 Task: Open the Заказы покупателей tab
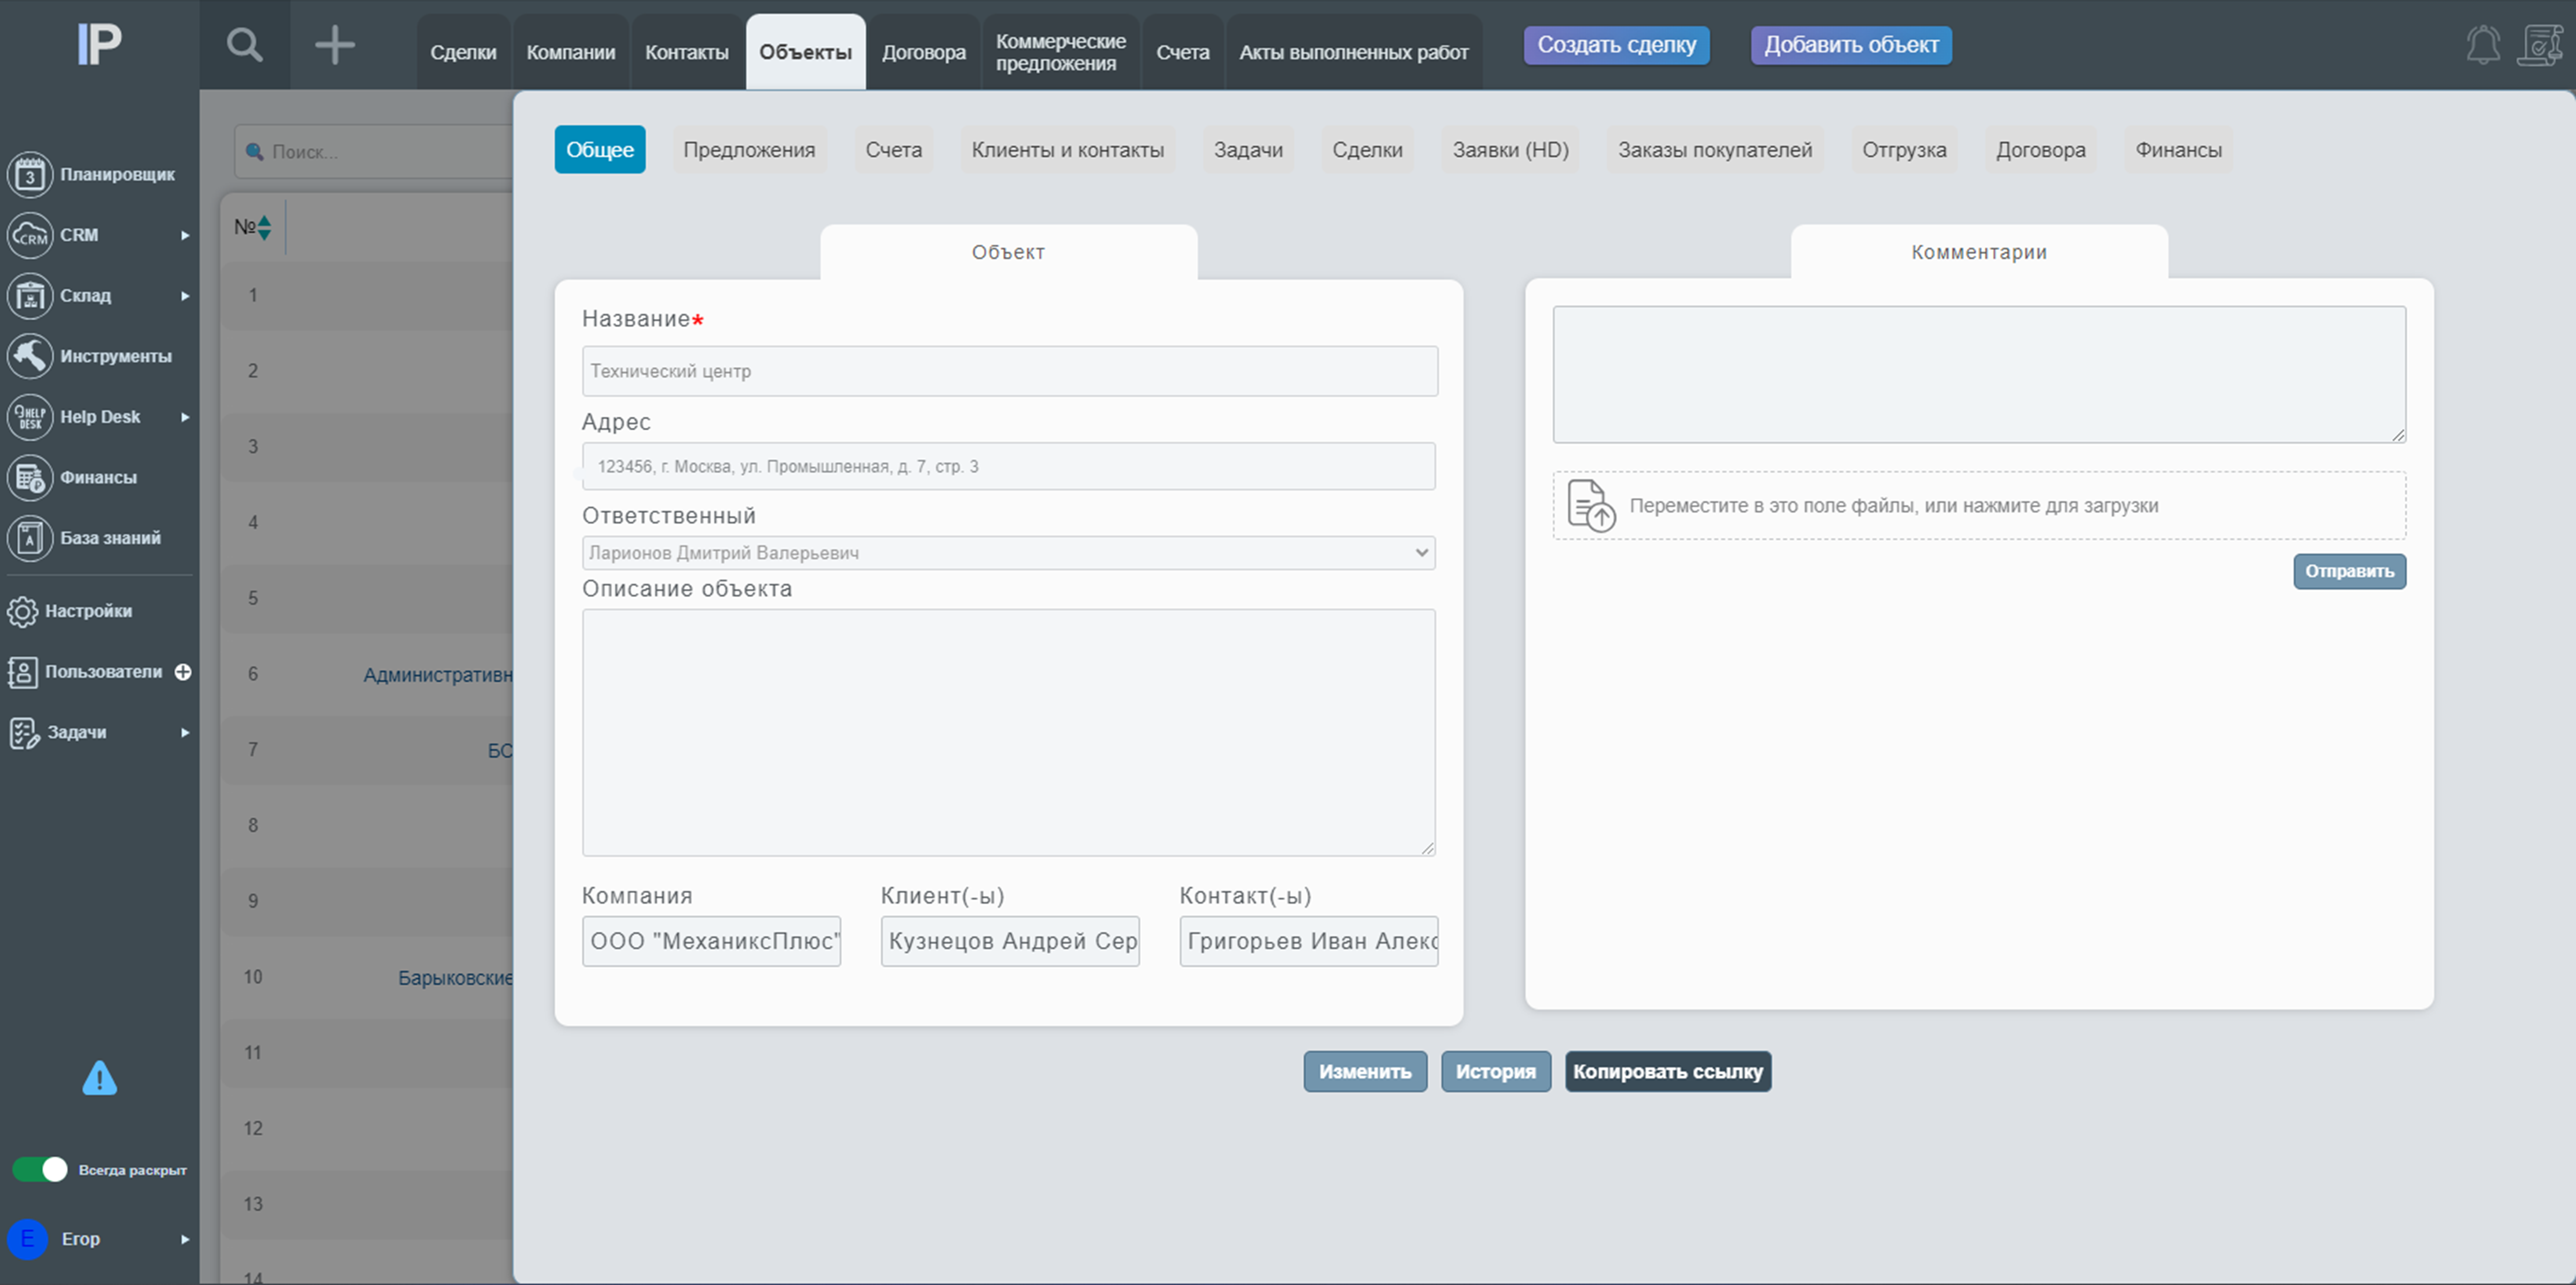click(1715, 150)
